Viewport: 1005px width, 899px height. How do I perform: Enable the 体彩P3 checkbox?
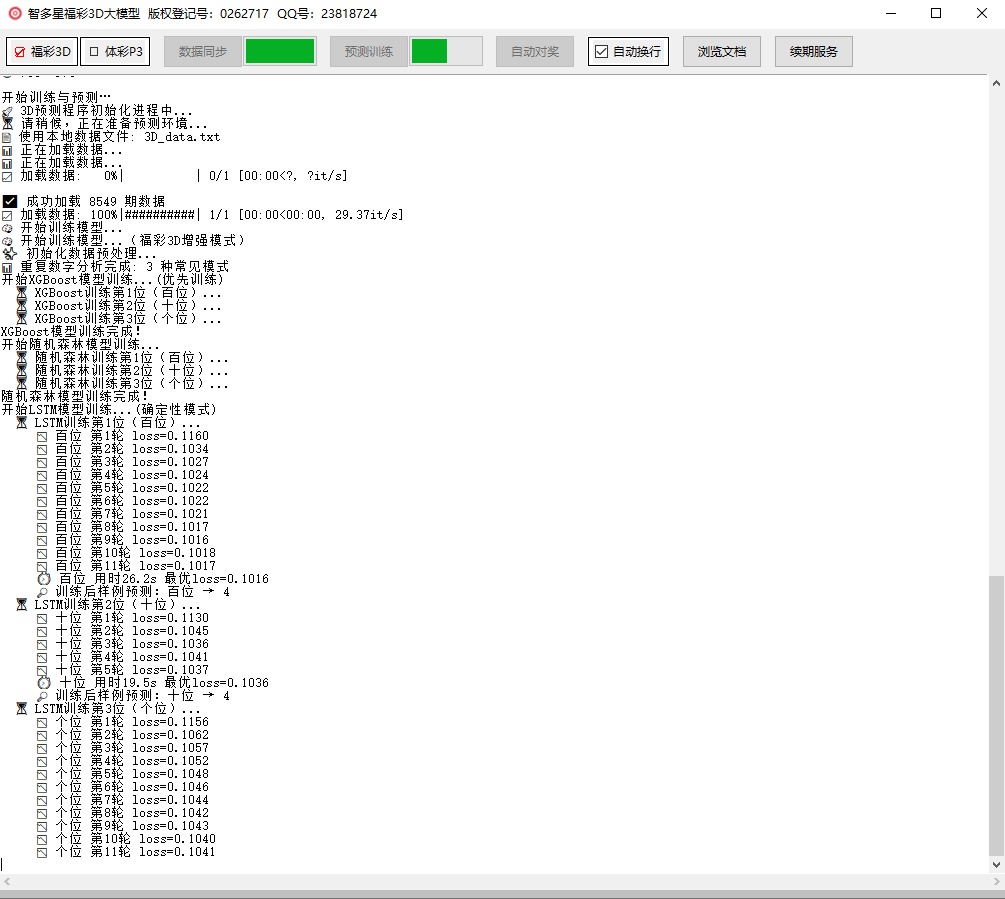[95, 52]
